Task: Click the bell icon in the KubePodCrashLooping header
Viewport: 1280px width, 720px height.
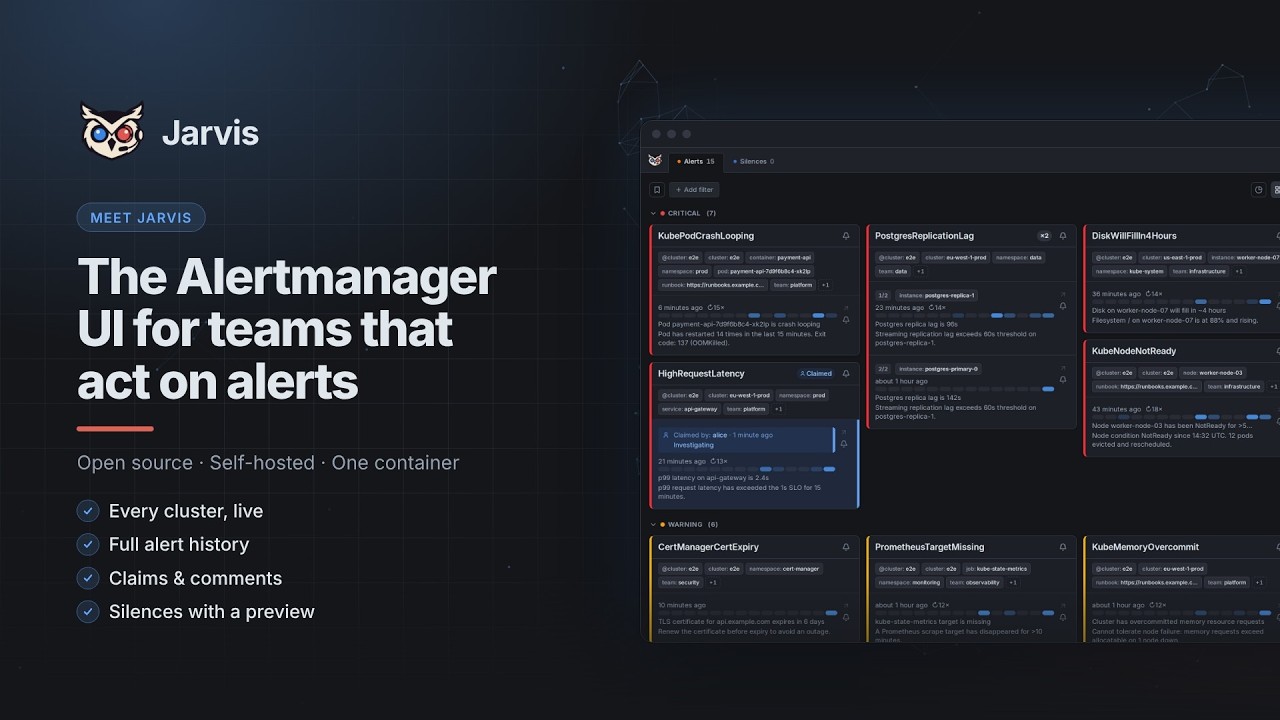Action: pos(846,236)
